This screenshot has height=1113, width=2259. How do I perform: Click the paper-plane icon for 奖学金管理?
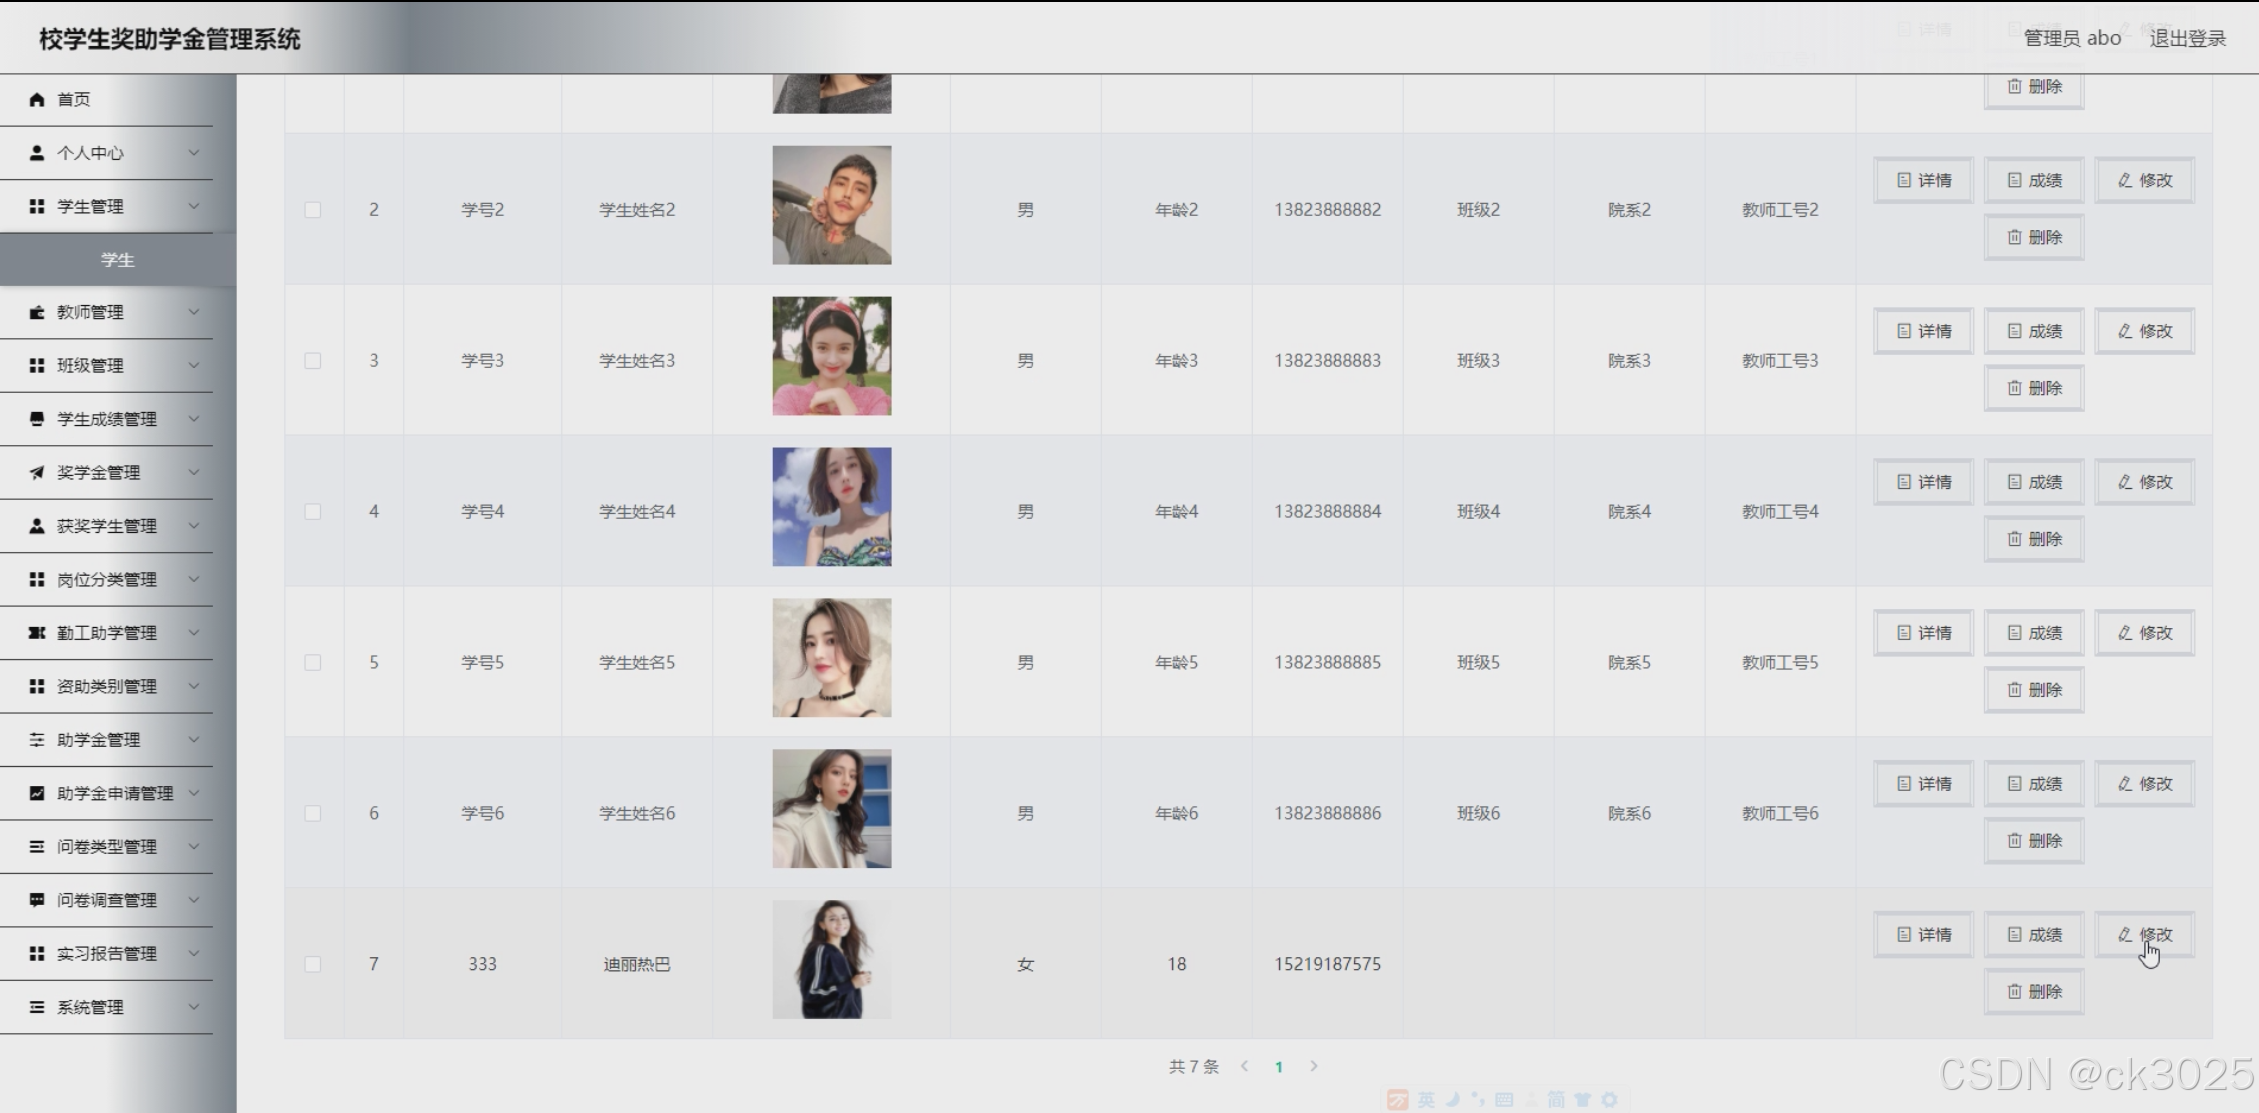(37, 473)
